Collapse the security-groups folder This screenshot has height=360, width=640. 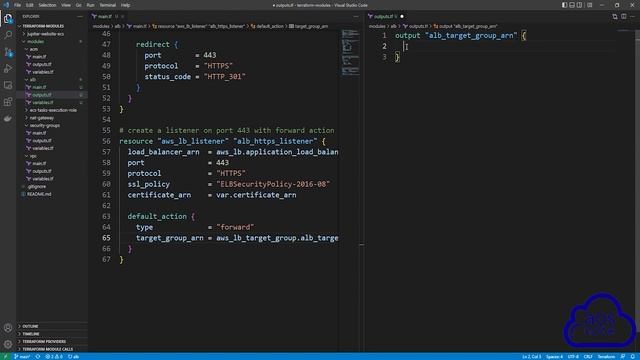(x=44, y=125)
